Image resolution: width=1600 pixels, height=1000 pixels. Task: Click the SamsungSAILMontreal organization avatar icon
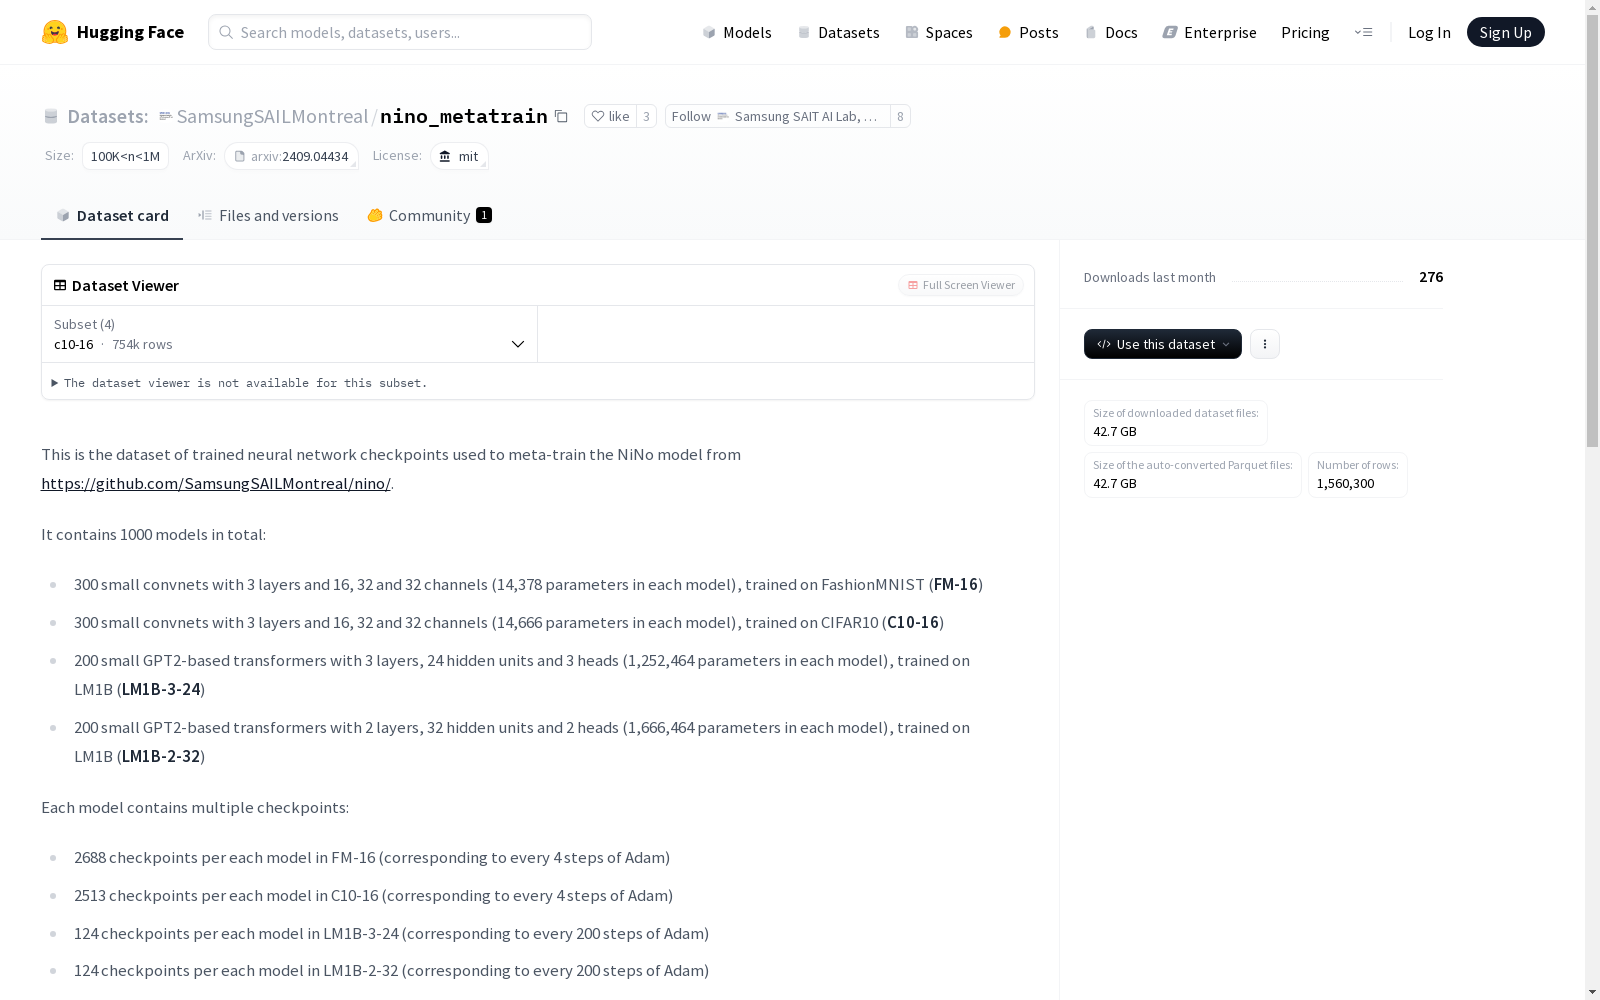pyautogui.click(x=166, y=116)
